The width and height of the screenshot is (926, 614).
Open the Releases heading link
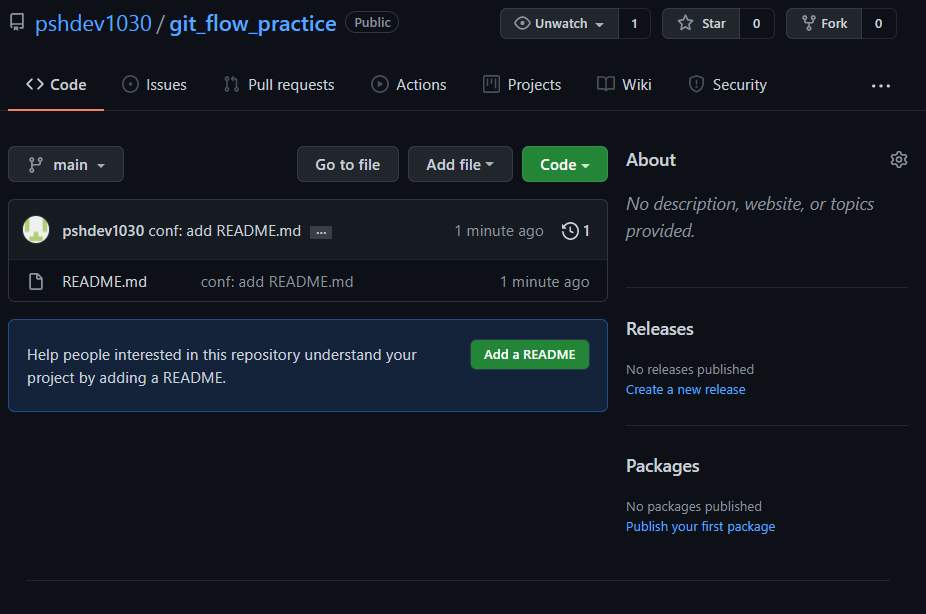click(660, 329)
